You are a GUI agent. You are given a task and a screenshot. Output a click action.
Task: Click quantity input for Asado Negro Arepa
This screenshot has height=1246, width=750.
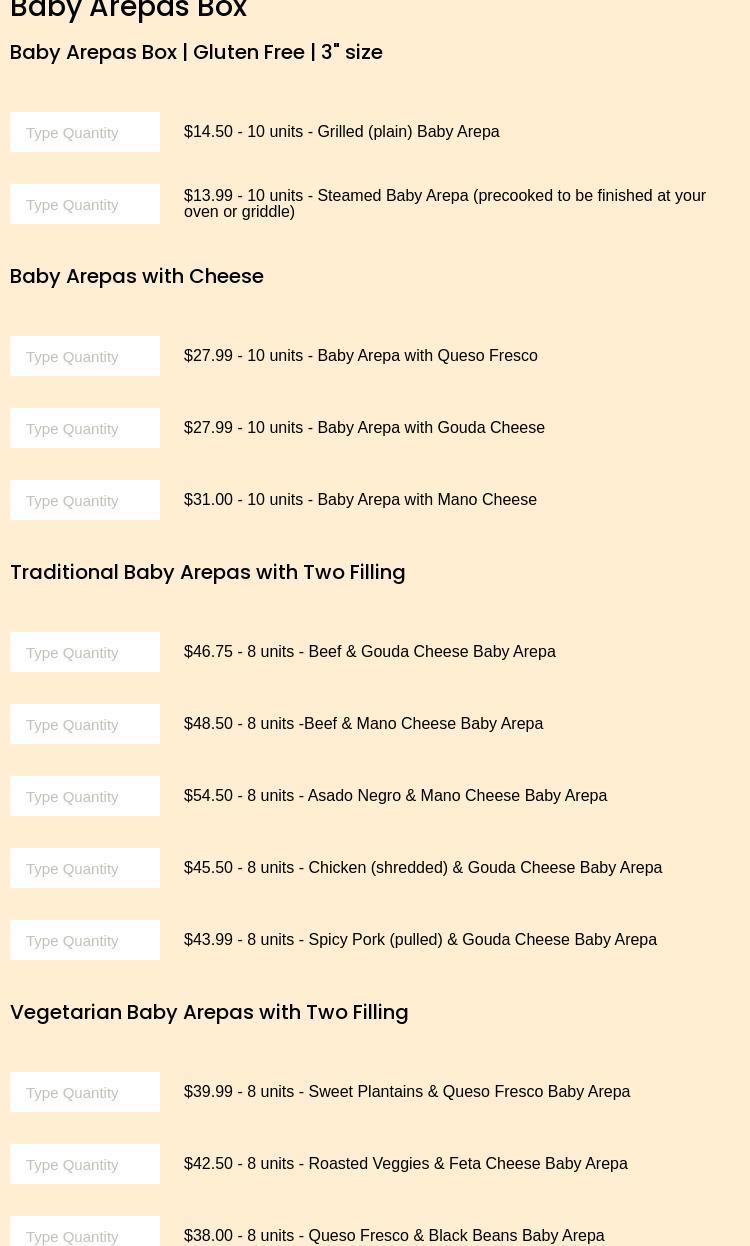85,796
